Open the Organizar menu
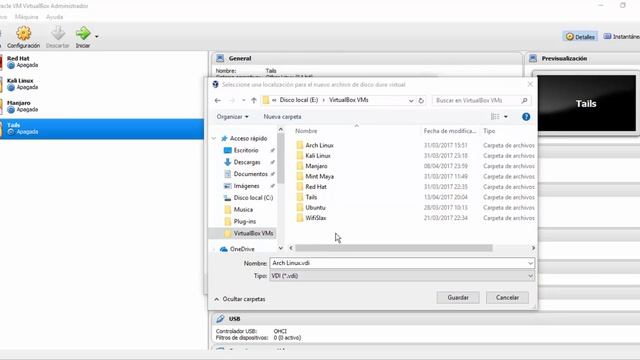The height and width of the screenshot is (360, 640). click(x=232, y=117)
